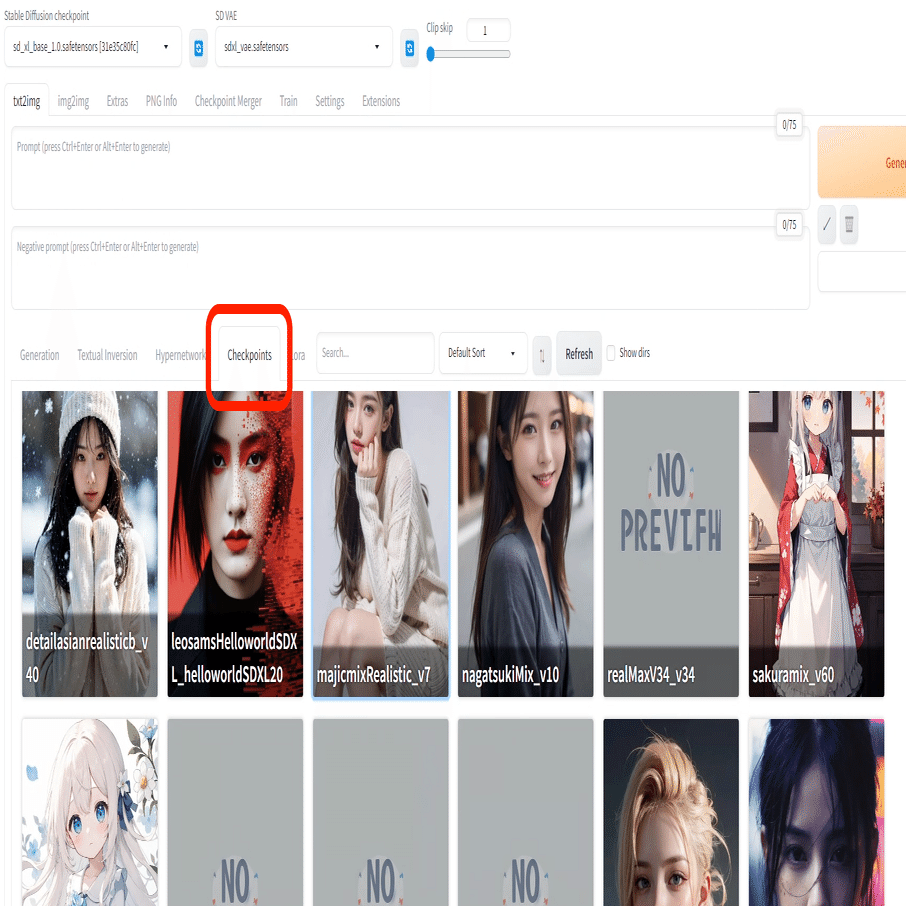Open the Train tab
906x906 pixels.
pos(288,101)
